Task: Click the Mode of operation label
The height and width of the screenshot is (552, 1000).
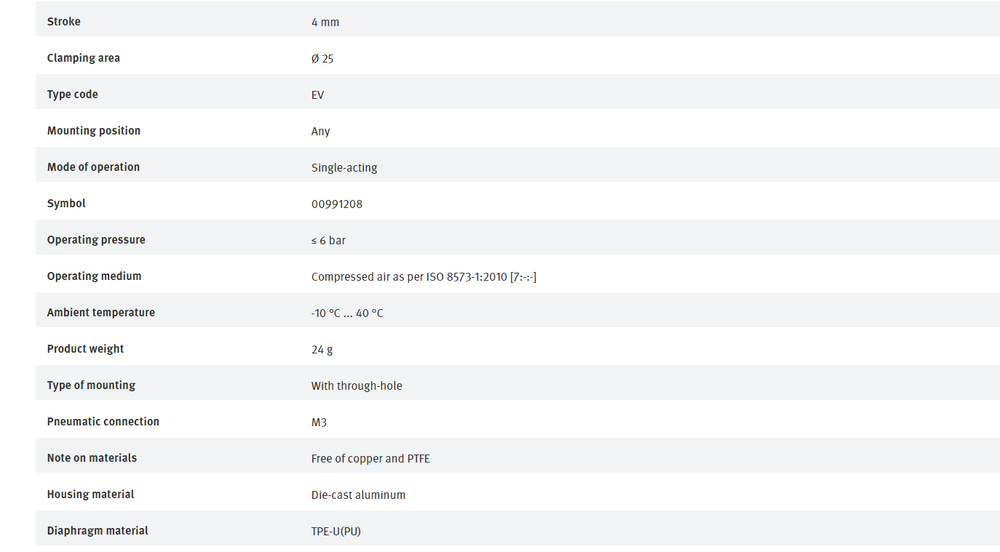Action: pyautogui.click(x=93, y=167)
